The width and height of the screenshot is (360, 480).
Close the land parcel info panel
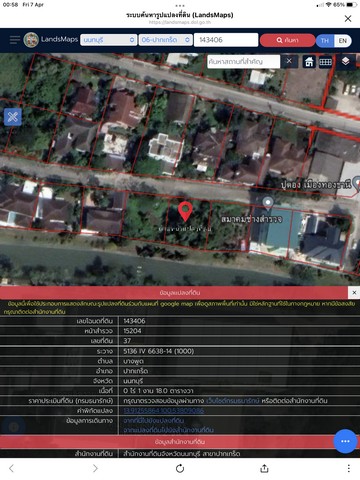pyautogui.click(x=354, y=292)
